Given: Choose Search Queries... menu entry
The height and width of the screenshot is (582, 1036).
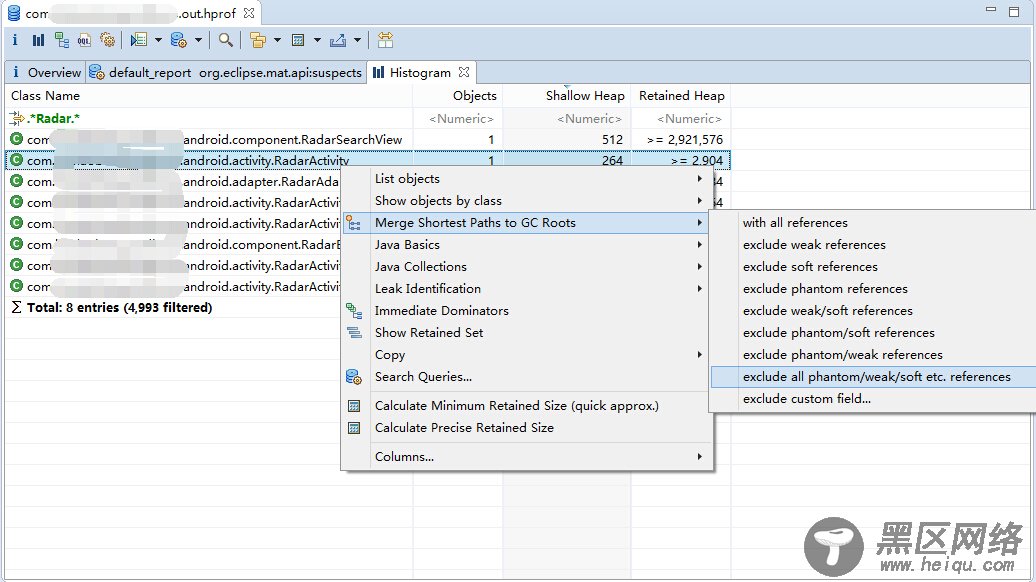Looking at the screenshot, I should coord(527,377).
